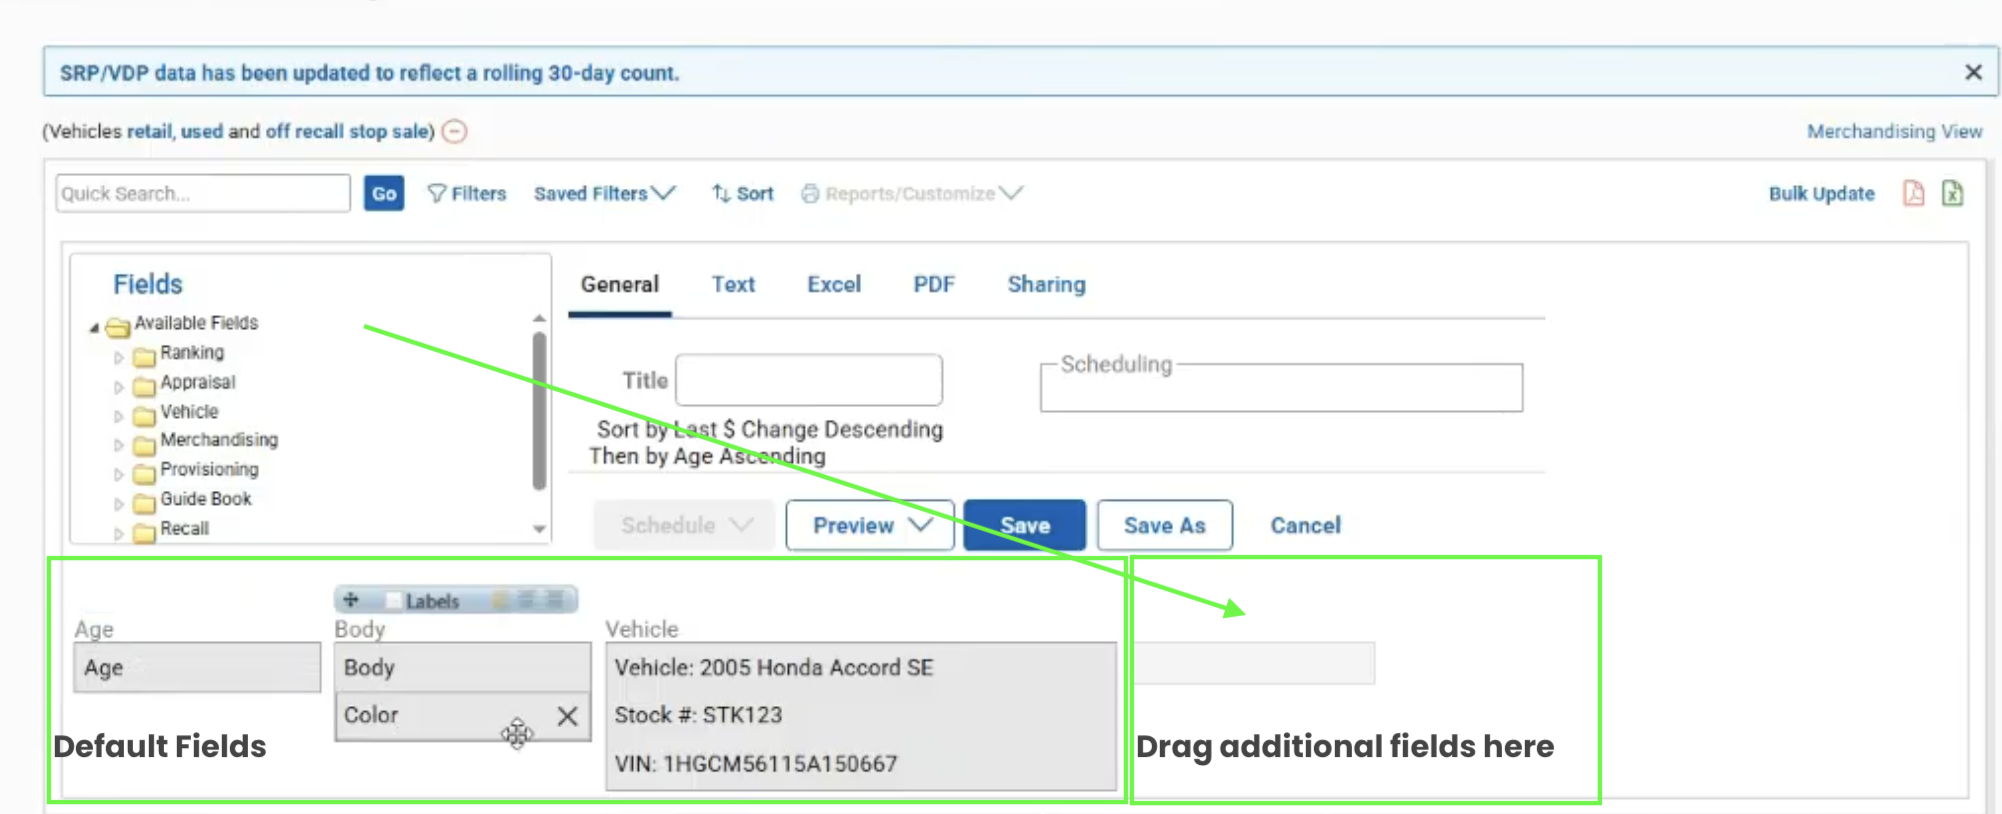
Task: Dismiss the SRP/VDP data update banner
Action: (x=1973, y=72)
